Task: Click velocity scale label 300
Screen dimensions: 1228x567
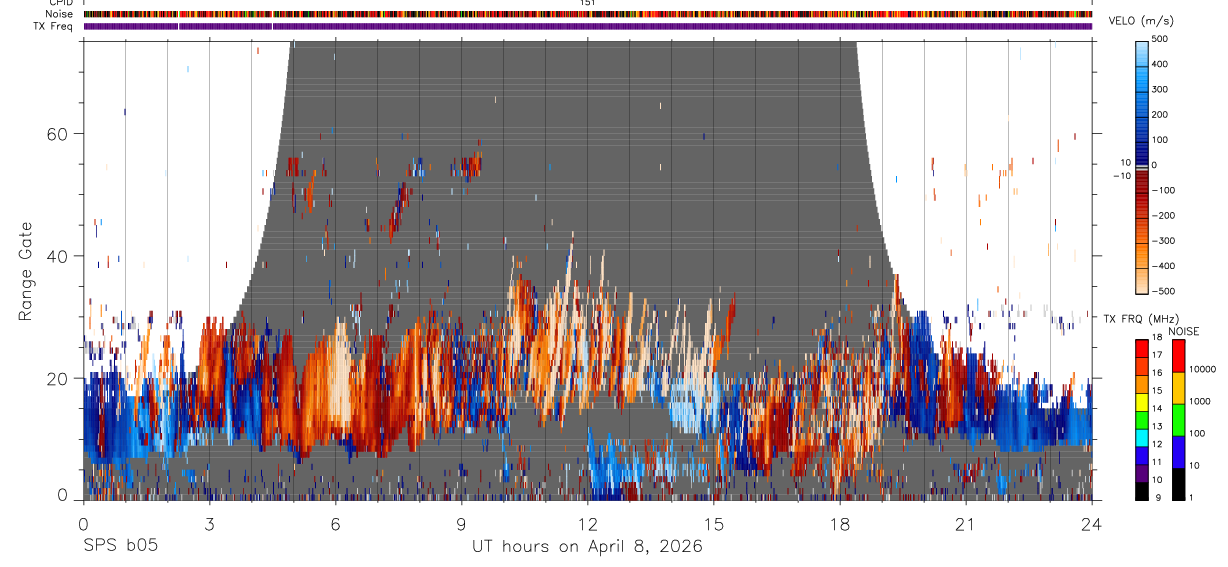Action: (1161, 89)
